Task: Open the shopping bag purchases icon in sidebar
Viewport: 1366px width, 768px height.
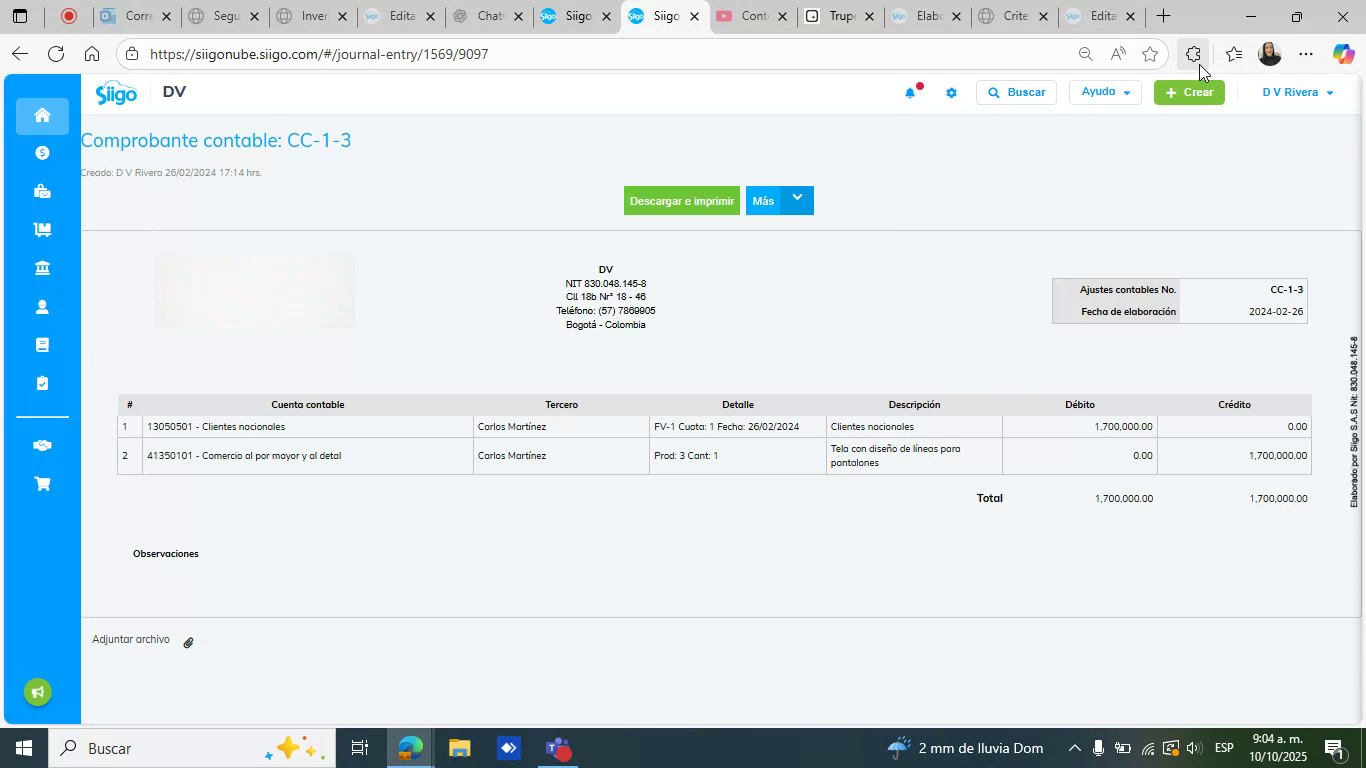Action: 42,191
